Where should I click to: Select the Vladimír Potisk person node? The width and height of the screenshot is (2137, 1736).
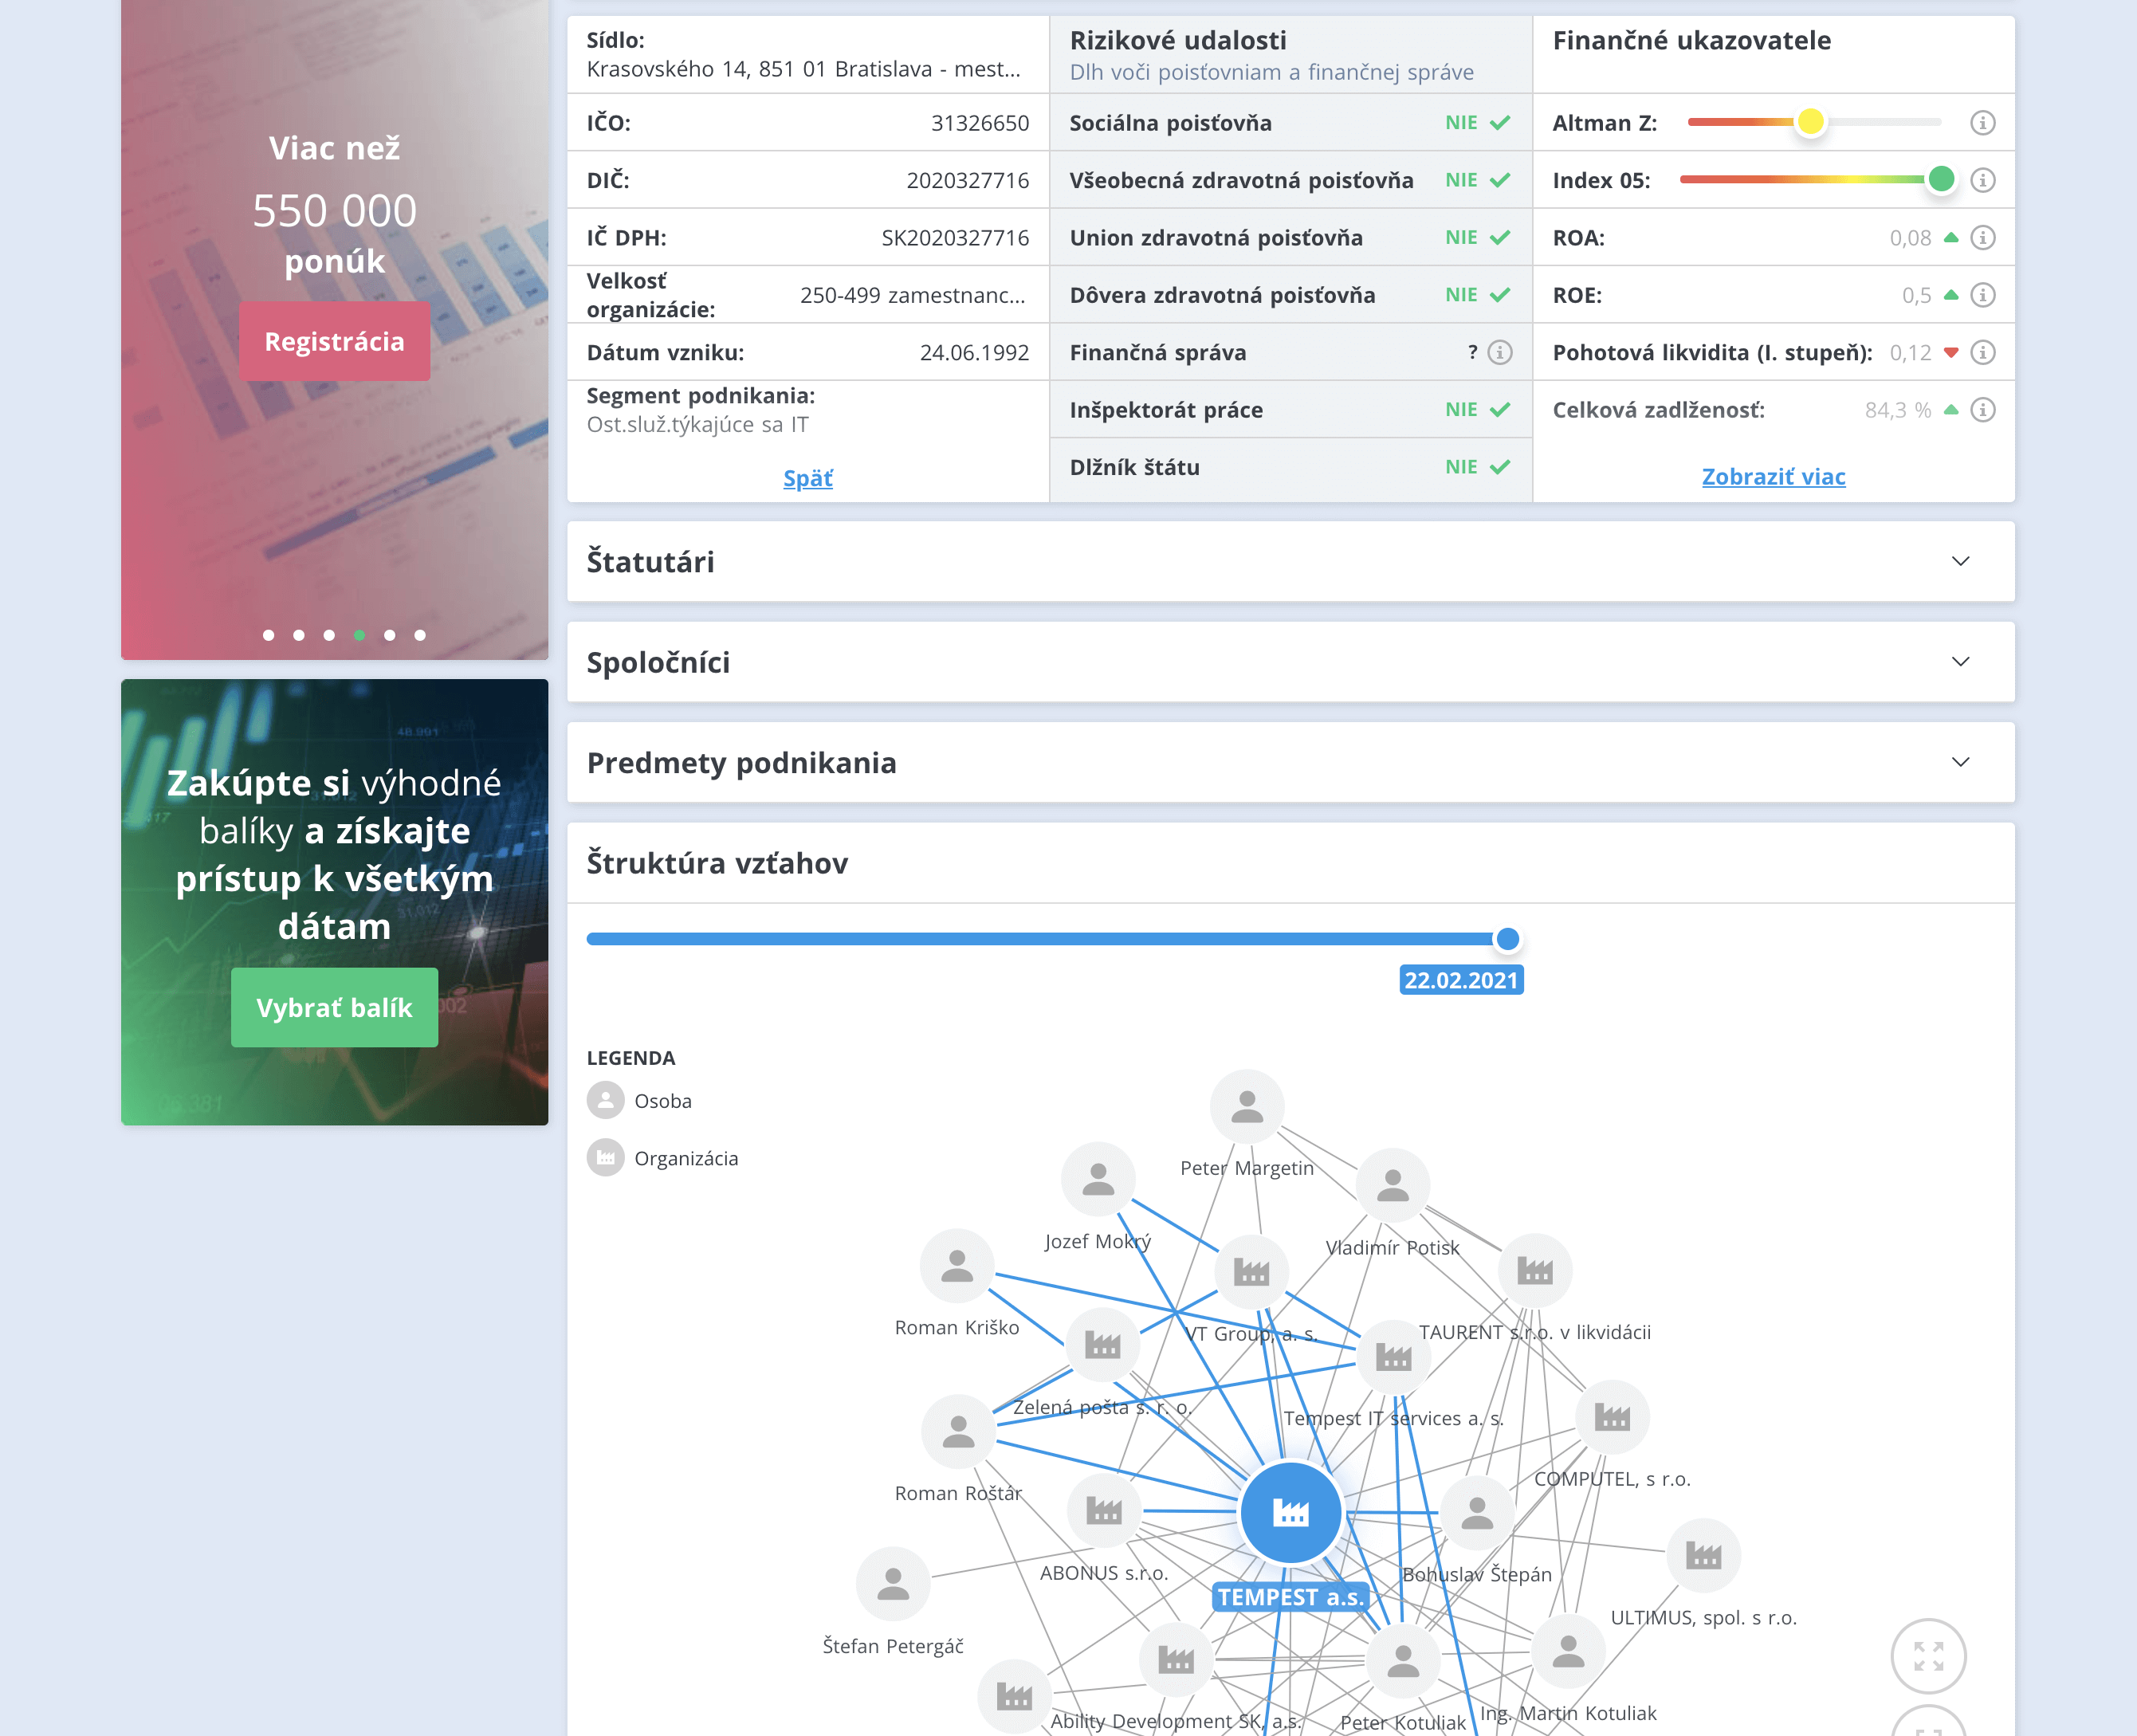[1392, 1186]
